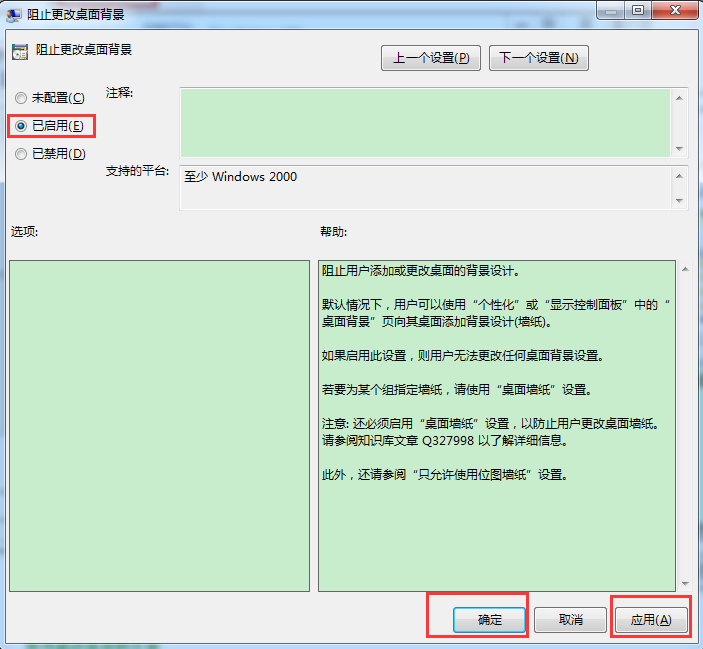Set the policy to 已禁用
The height and width of the screenshot is (649, 703).
click(x=21, y=154)
